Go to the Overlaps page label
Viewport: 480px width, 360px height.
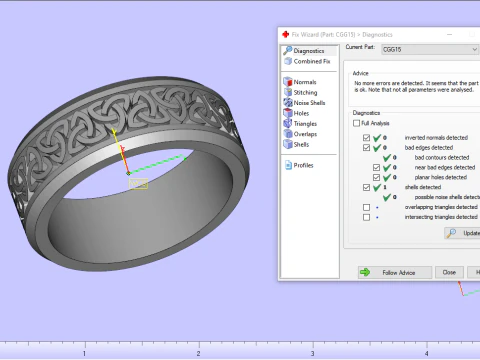(305, 134)
